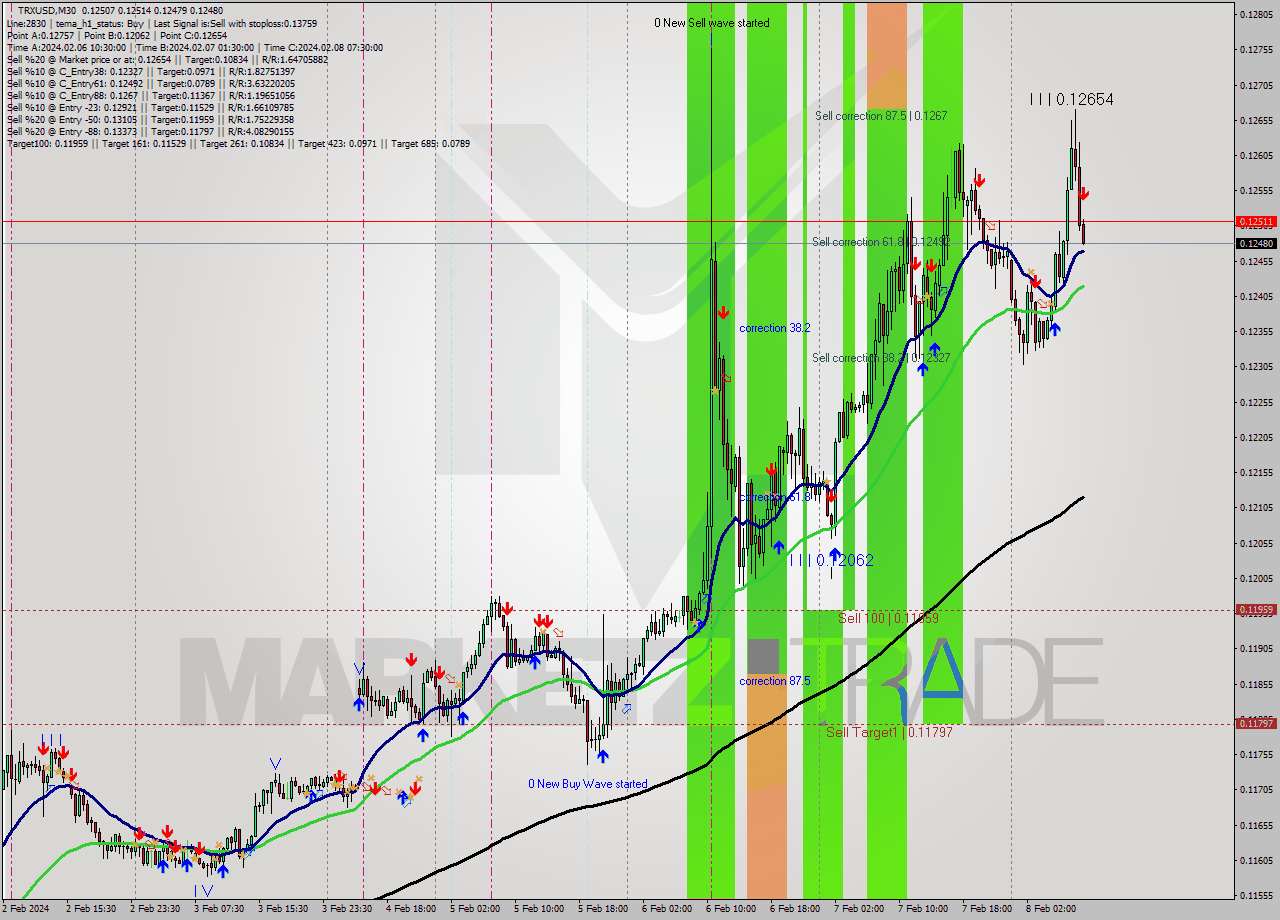Click the '0 New Buy Wave started' label

coord(588,784)
